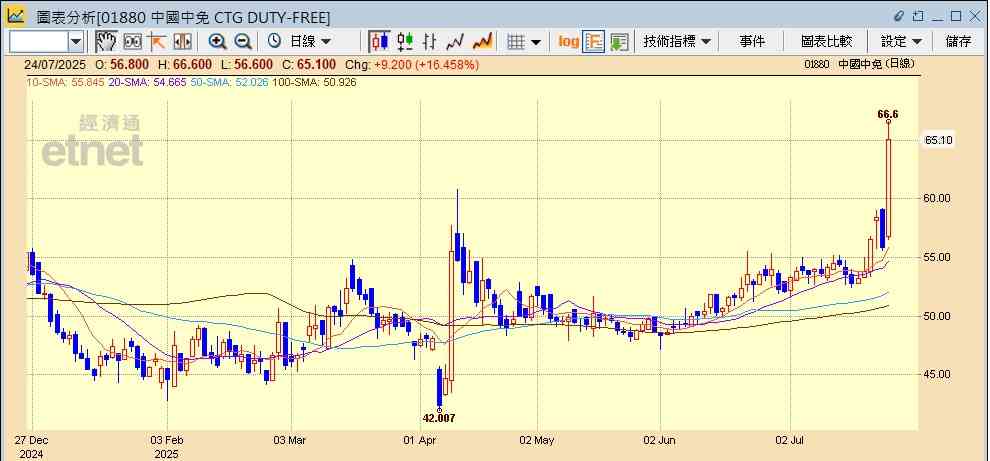Switch to the candlestick chart type

(379, 42)
